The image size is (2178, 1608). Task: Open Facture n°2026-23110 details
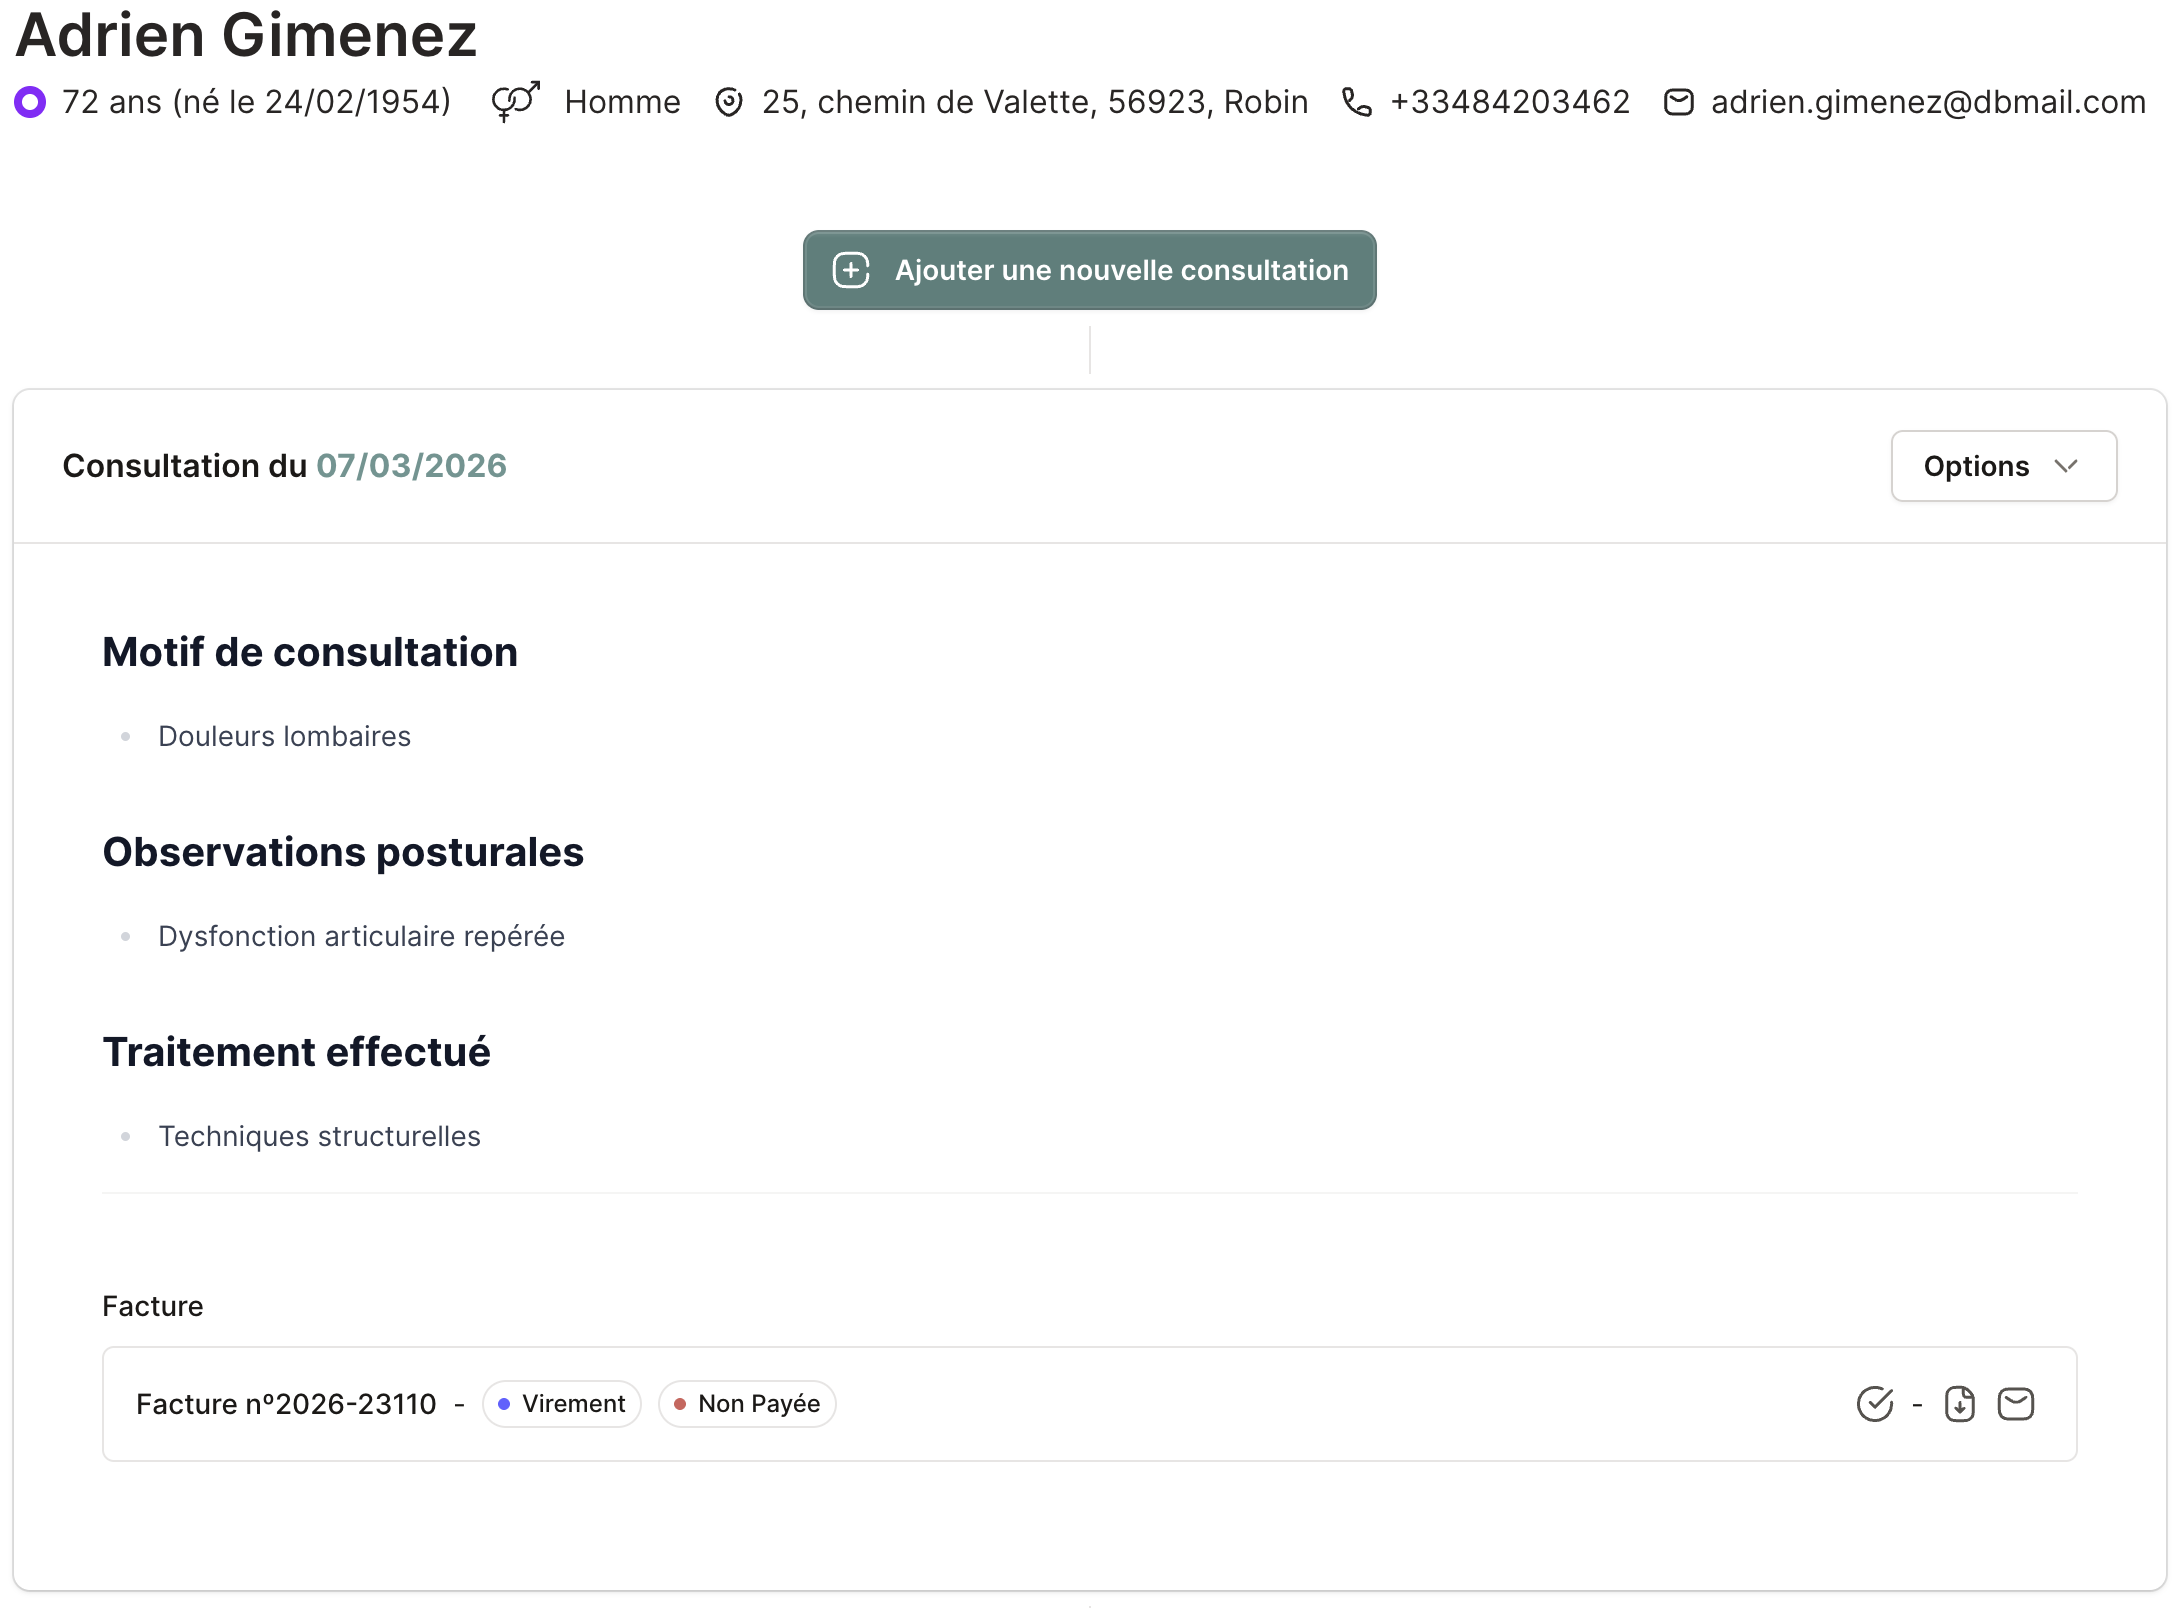point(286,1403)
